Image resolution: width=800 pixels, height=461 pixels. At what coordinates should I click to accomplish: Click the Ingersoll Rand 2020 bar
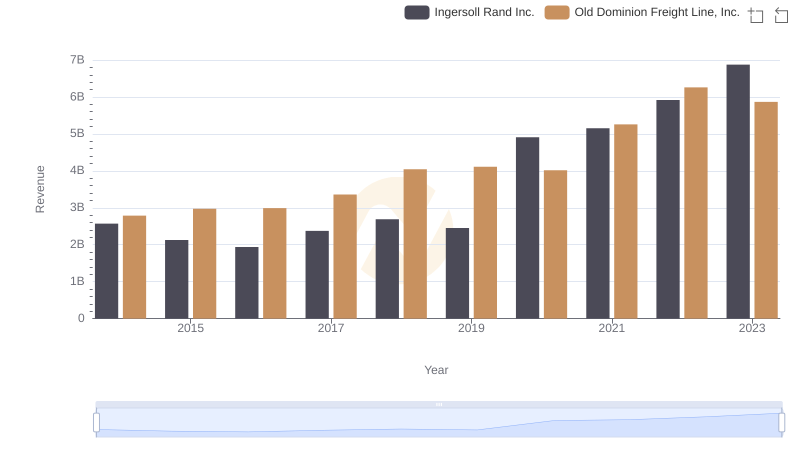(528, 227)
